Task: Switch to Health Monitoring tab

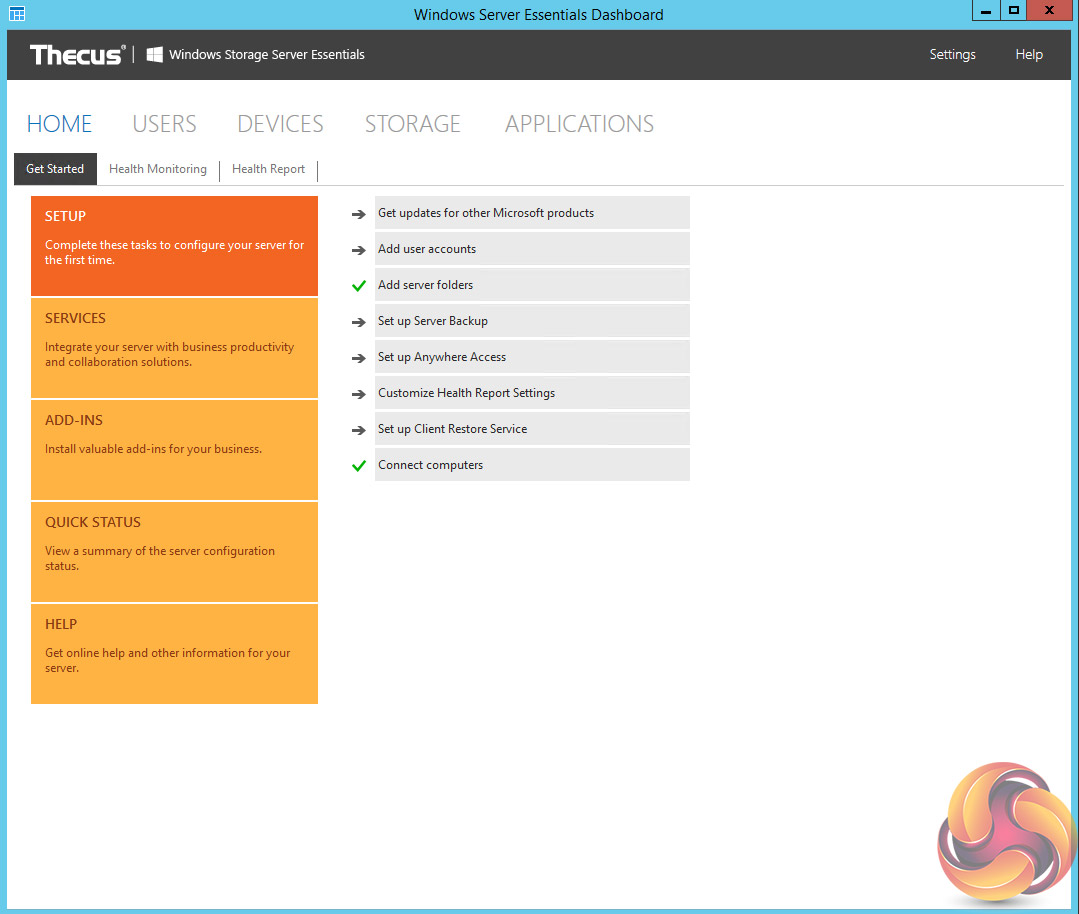Action: 158,169
